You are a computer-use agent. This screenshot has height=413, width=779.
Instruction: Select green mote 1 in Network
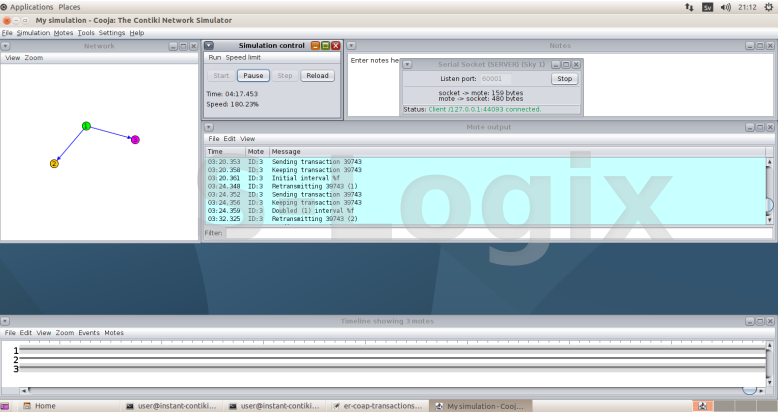pos(86,126)
